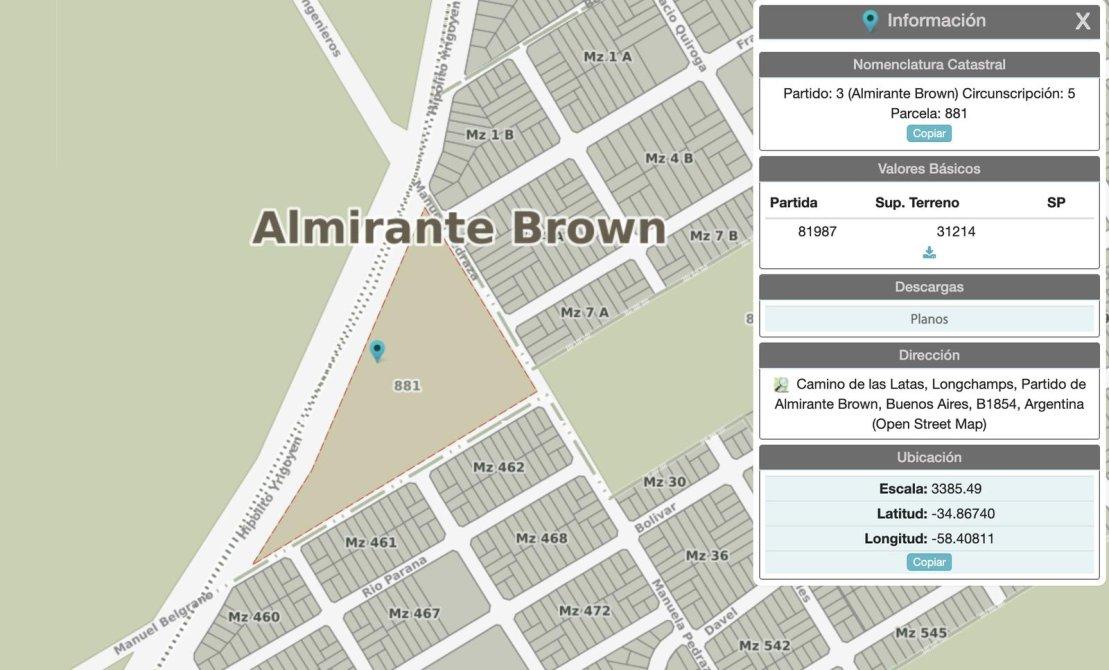This screenshot has height=670, width=1109.
Task: Select the Ubicación section header
Action: pyautogui.click(x=929, y=457)
